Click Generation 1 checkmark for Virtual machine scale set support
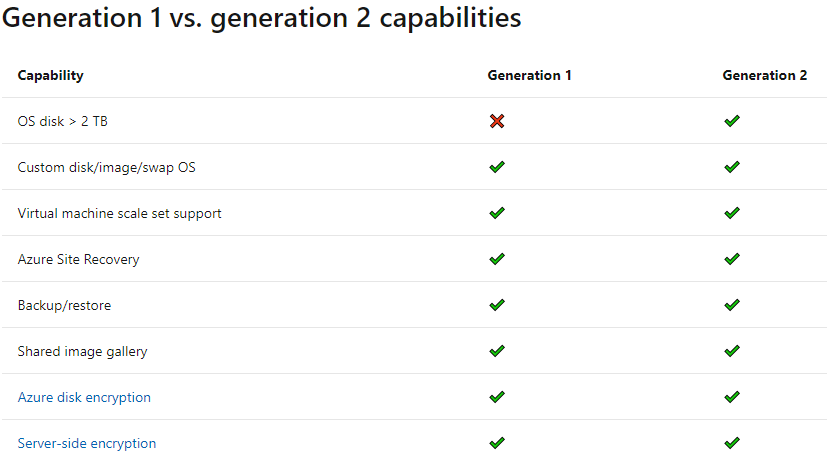 point(496,213)
